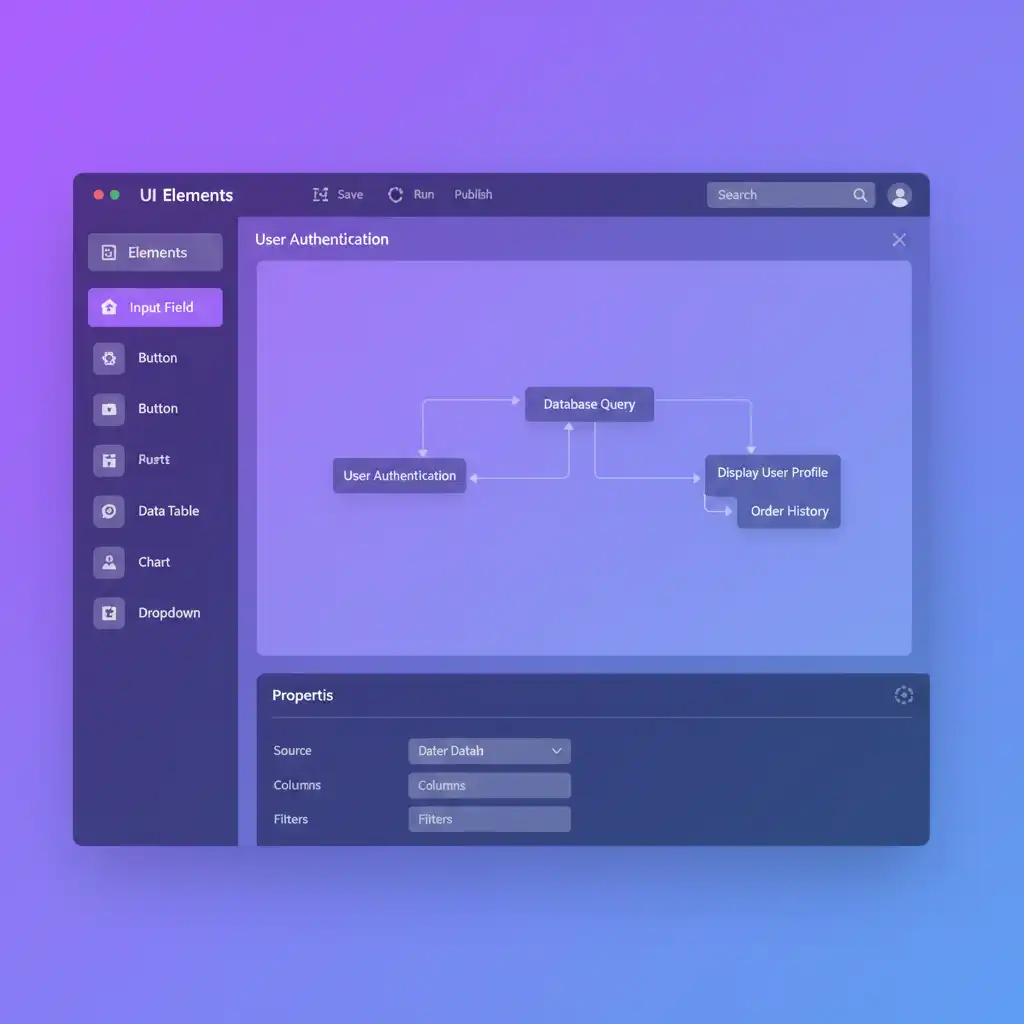Click the Input Field home icon
This screenshot has height=1024, width=1024.
coord(109,308)
